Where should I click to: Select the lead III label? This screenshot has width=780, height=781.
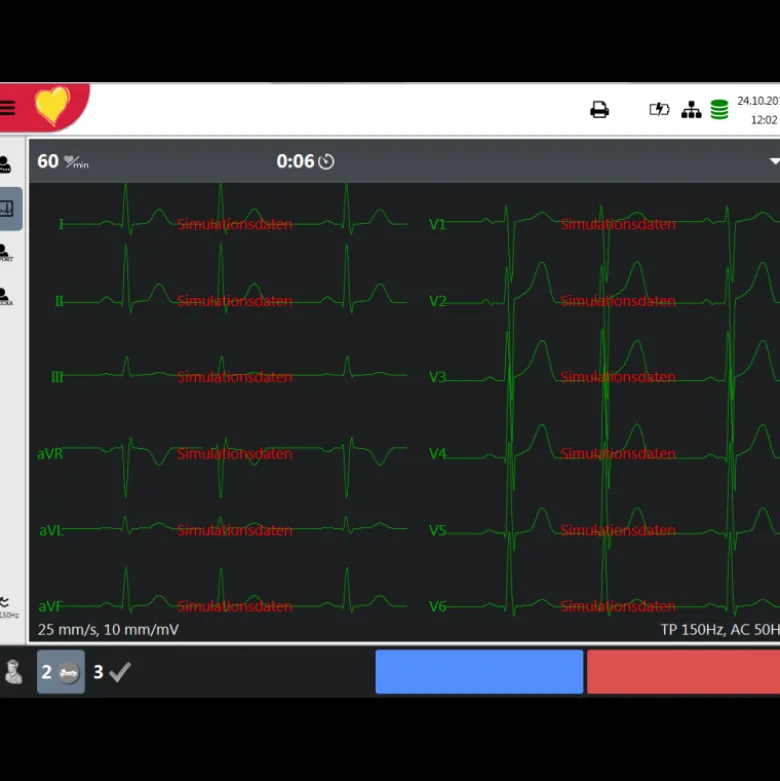[57, 377]
